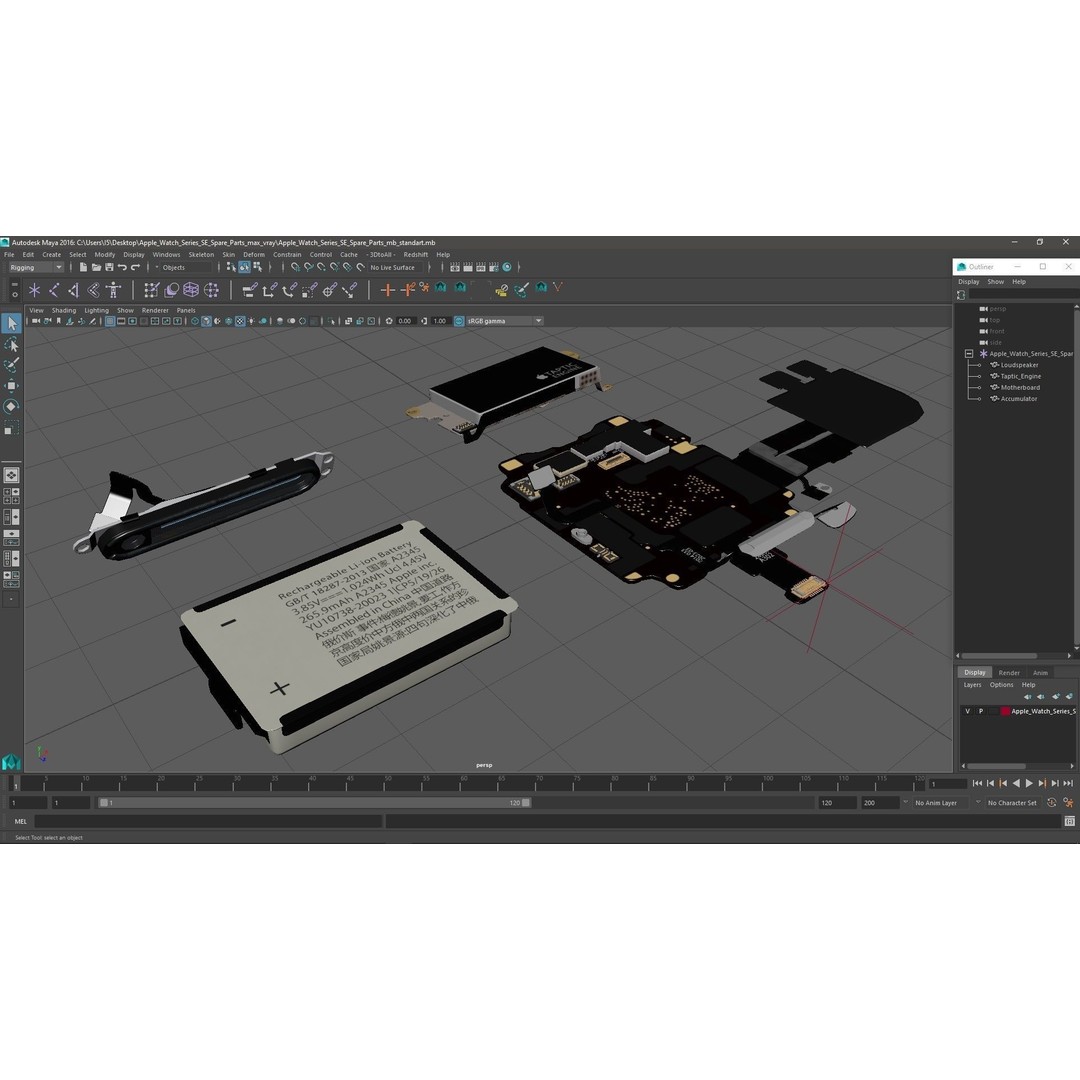Collapse the Apple_Watch_Series_SE group in Outliner
The height and width of the screenshot is (1080, 1080).
tap(968, 353)
